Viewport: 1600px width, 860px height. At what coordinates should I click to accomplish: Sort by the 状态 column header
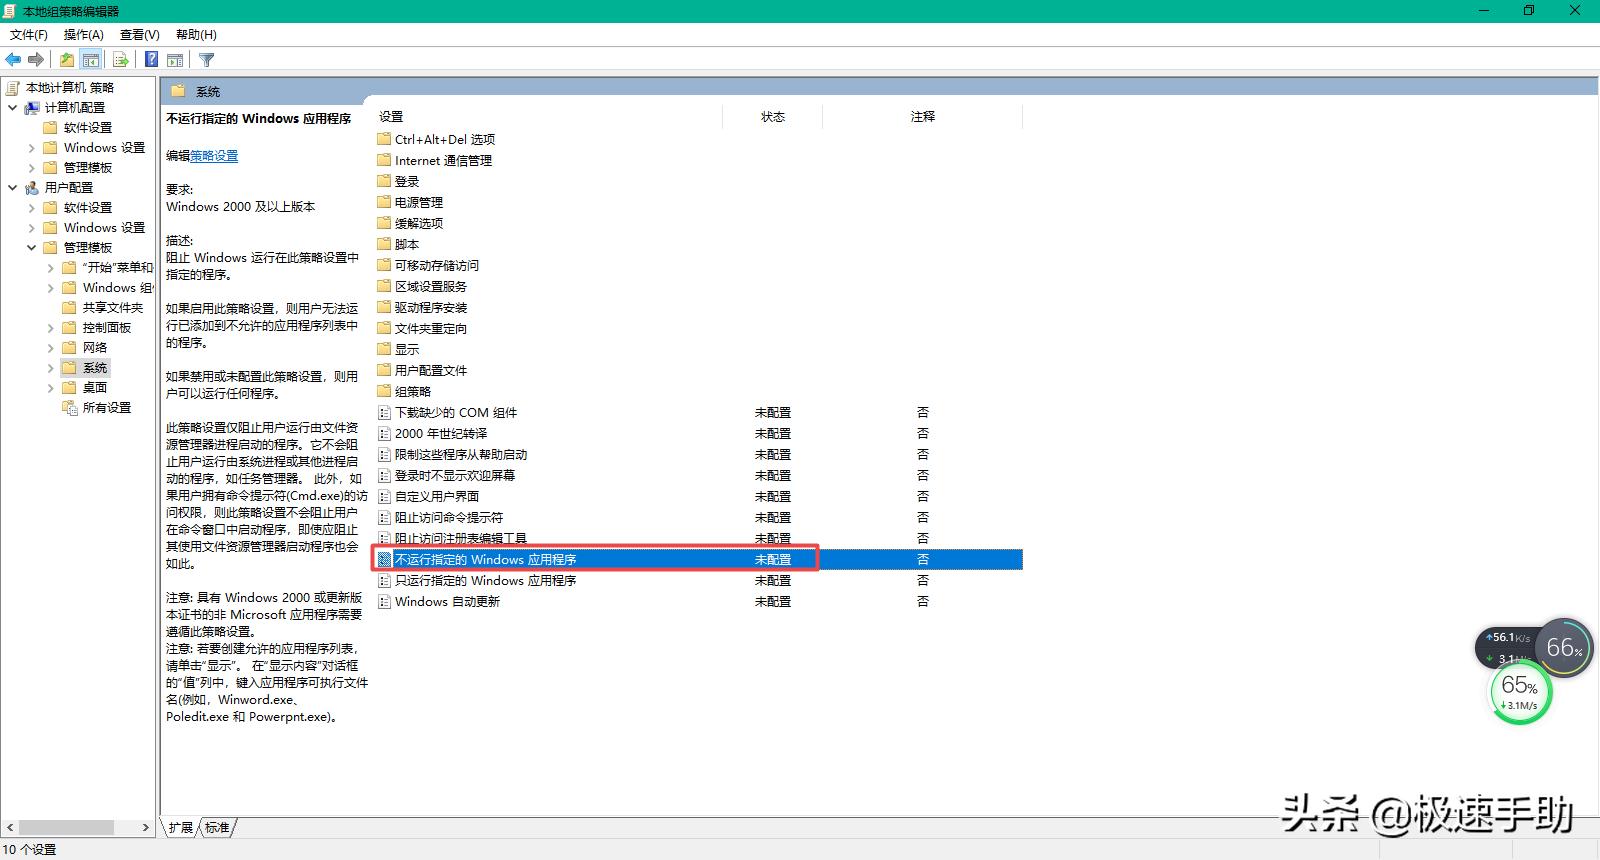(773, 117)
